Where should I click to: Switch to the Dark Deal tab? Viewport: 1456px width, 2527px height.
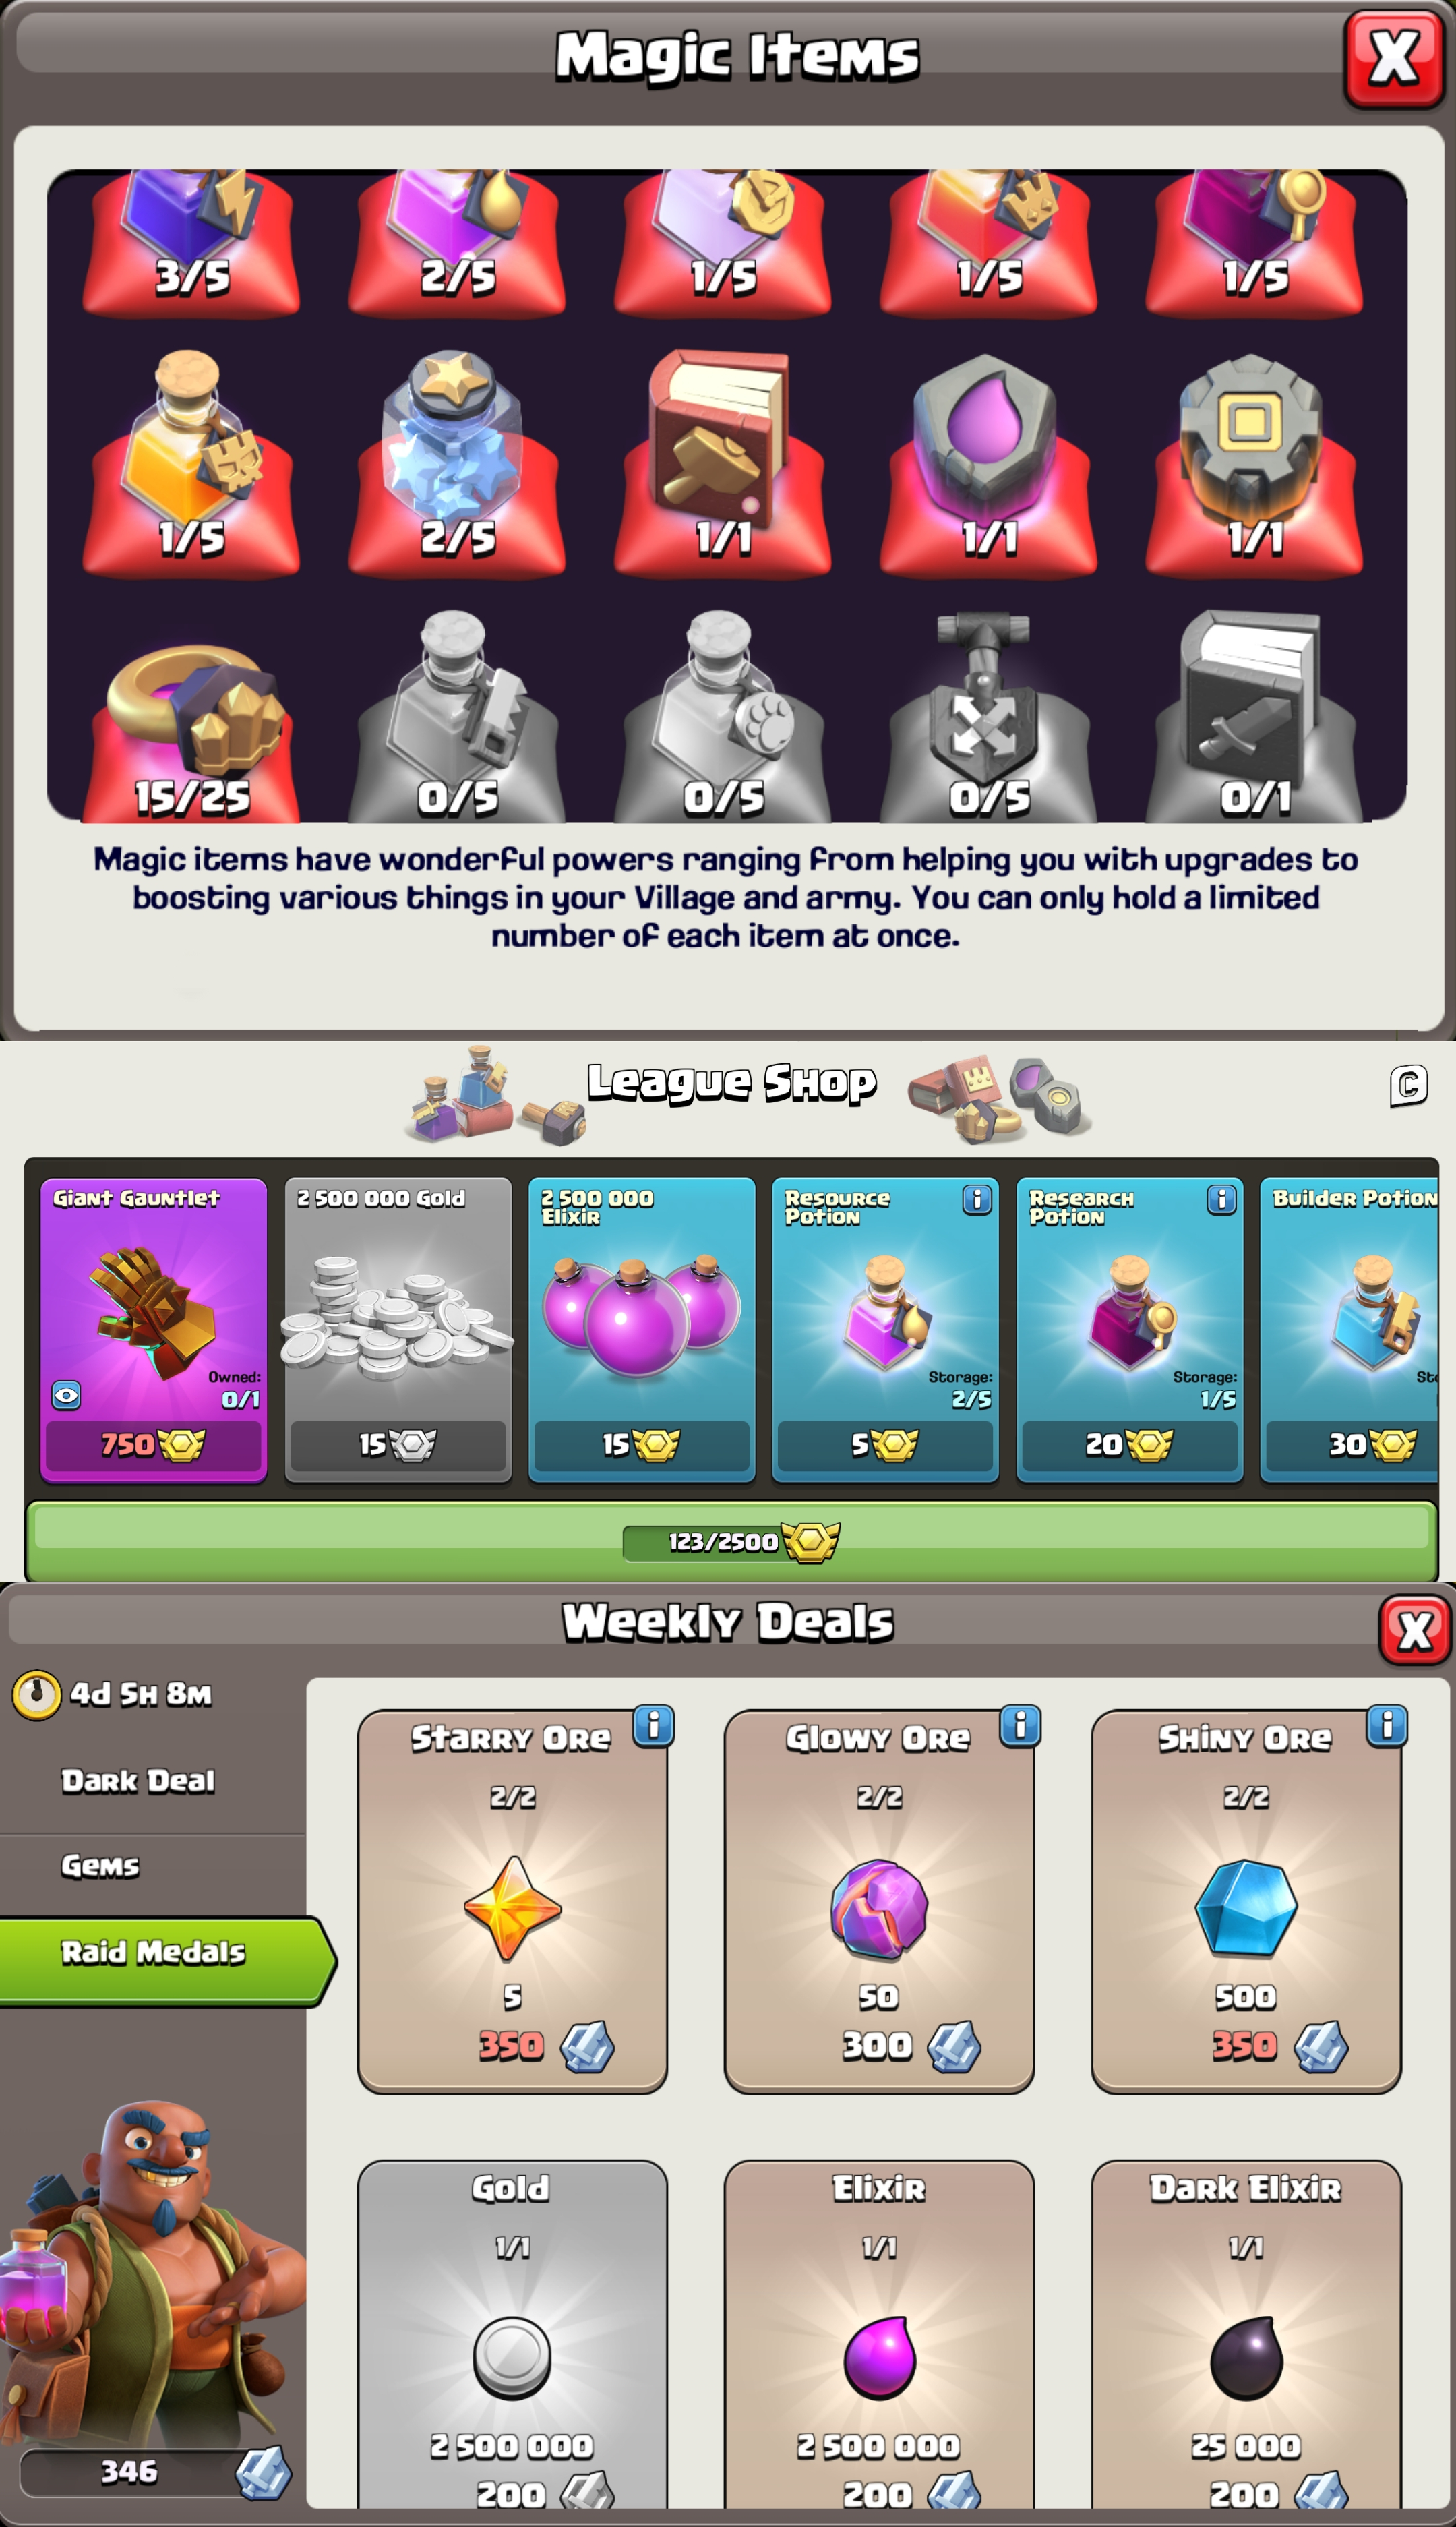click(x=138, y=1781)
